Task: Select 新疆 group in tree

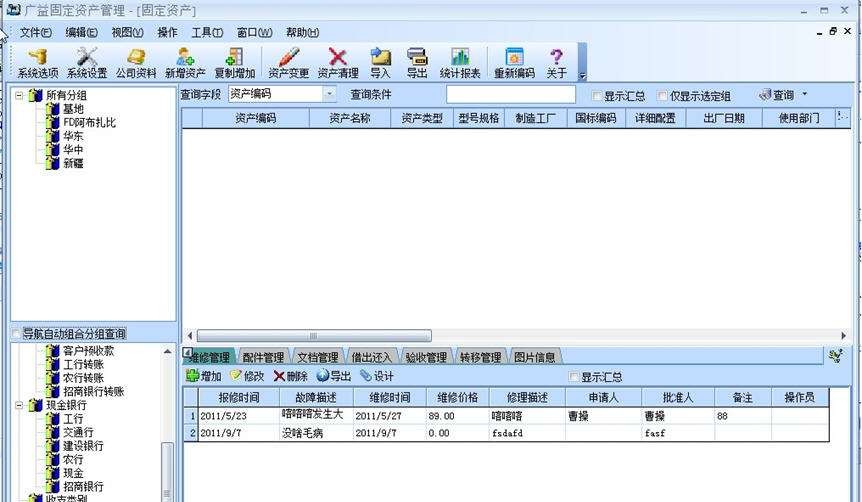Action: [73, 163]
